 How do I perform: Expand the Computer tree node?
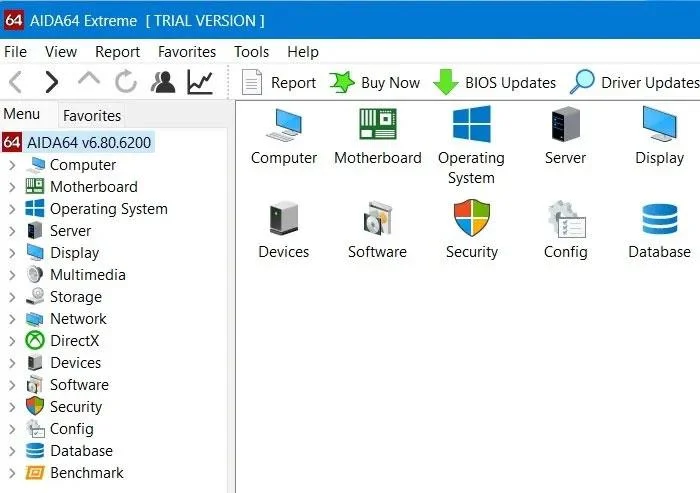12,165
